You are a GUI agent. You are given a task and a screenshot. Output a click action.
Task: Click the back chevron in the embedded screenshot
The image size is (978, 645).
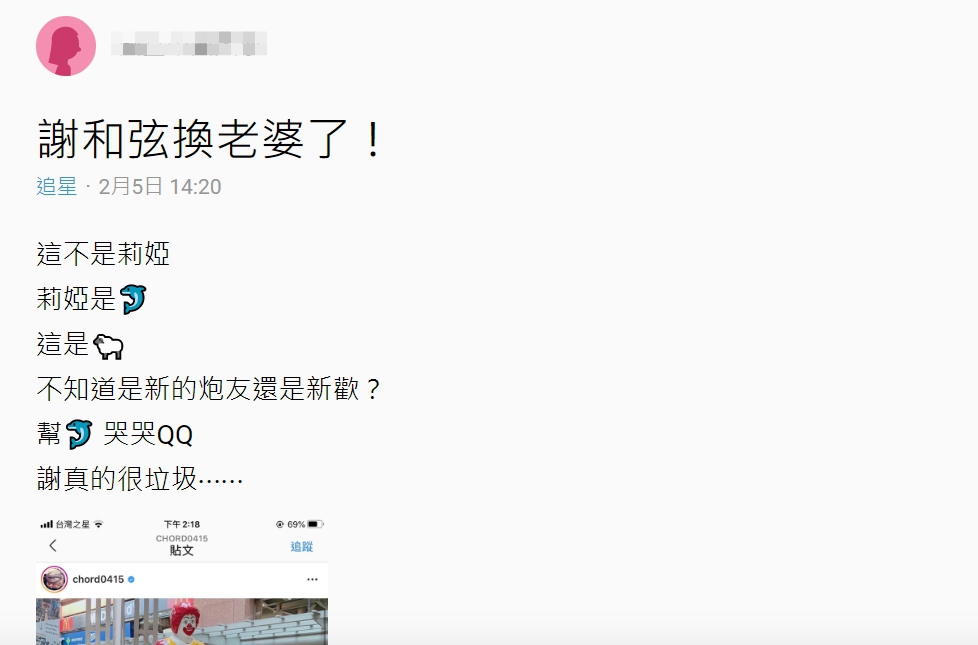[53, 546]
